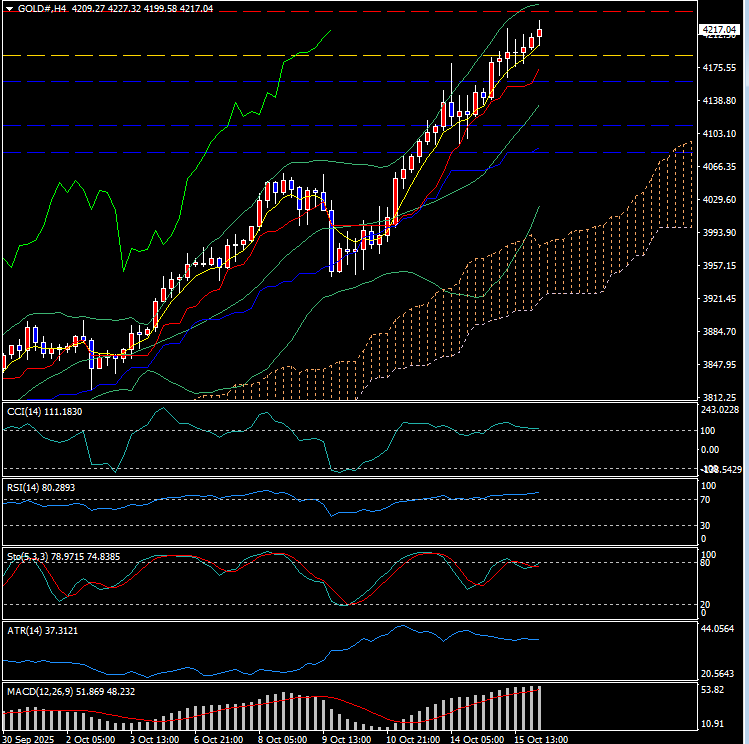Select the large blue candle on 9 Oct

(331, 245)
